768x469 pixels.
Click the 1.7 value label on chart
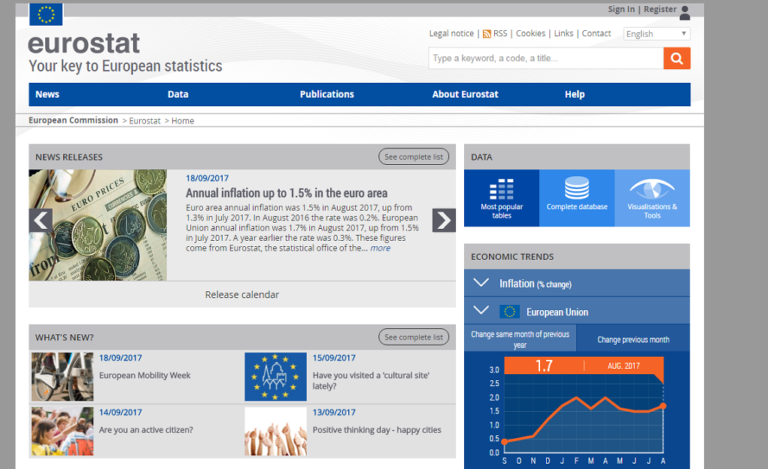pyautogui.click(x=544, y=366)
